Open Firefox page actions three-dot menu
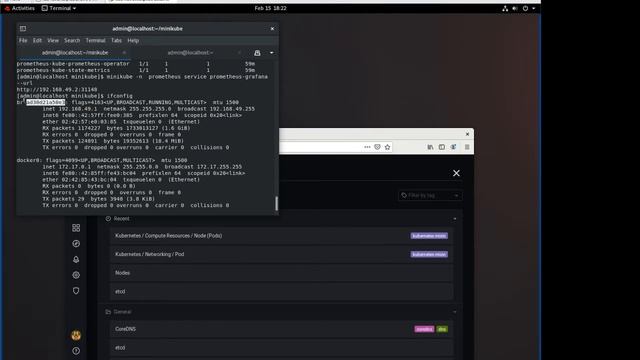640x360 pixels. click(x=367, y=147)
